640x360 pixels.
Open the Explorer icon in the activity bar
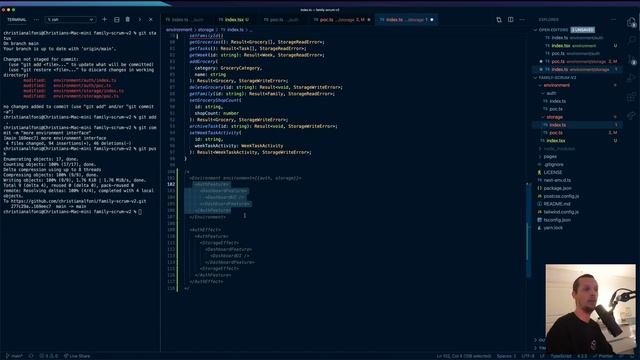click(x=632, y=22)
